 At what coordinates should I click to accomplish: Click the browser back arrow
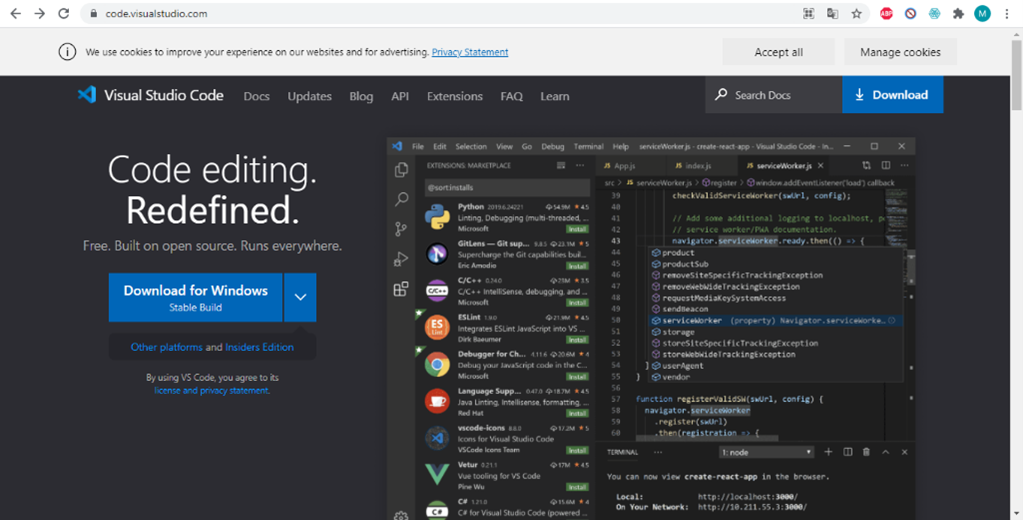click(x=16, y=13)
